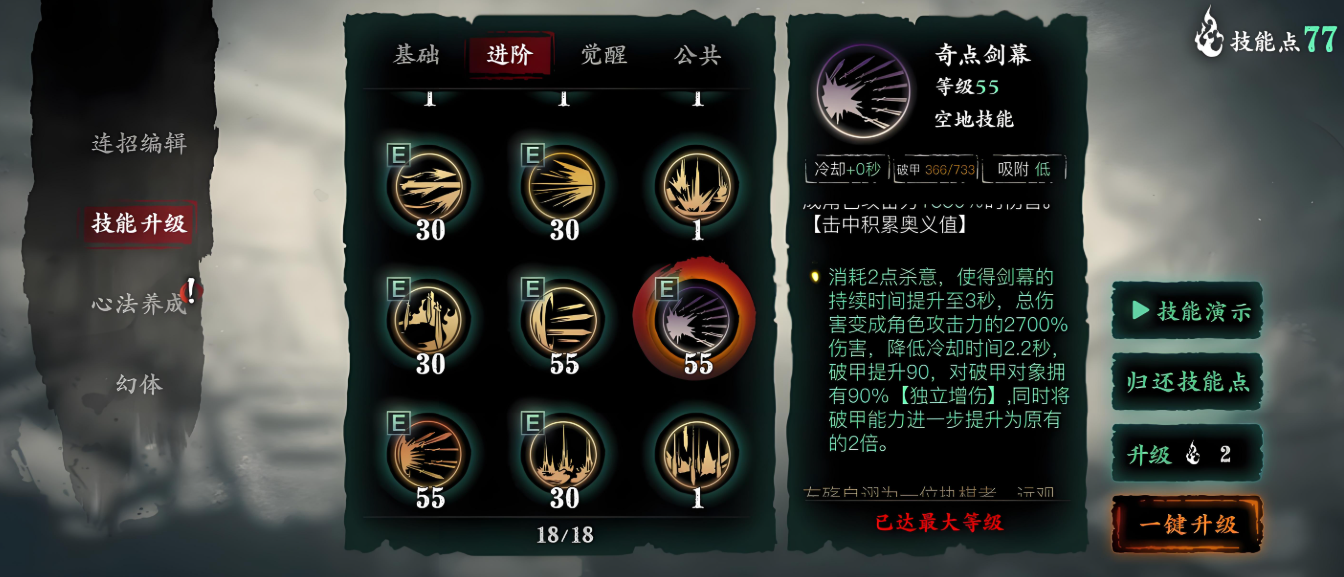
Task: Open the 基础 skills tab
Action: tap(416, 55)
